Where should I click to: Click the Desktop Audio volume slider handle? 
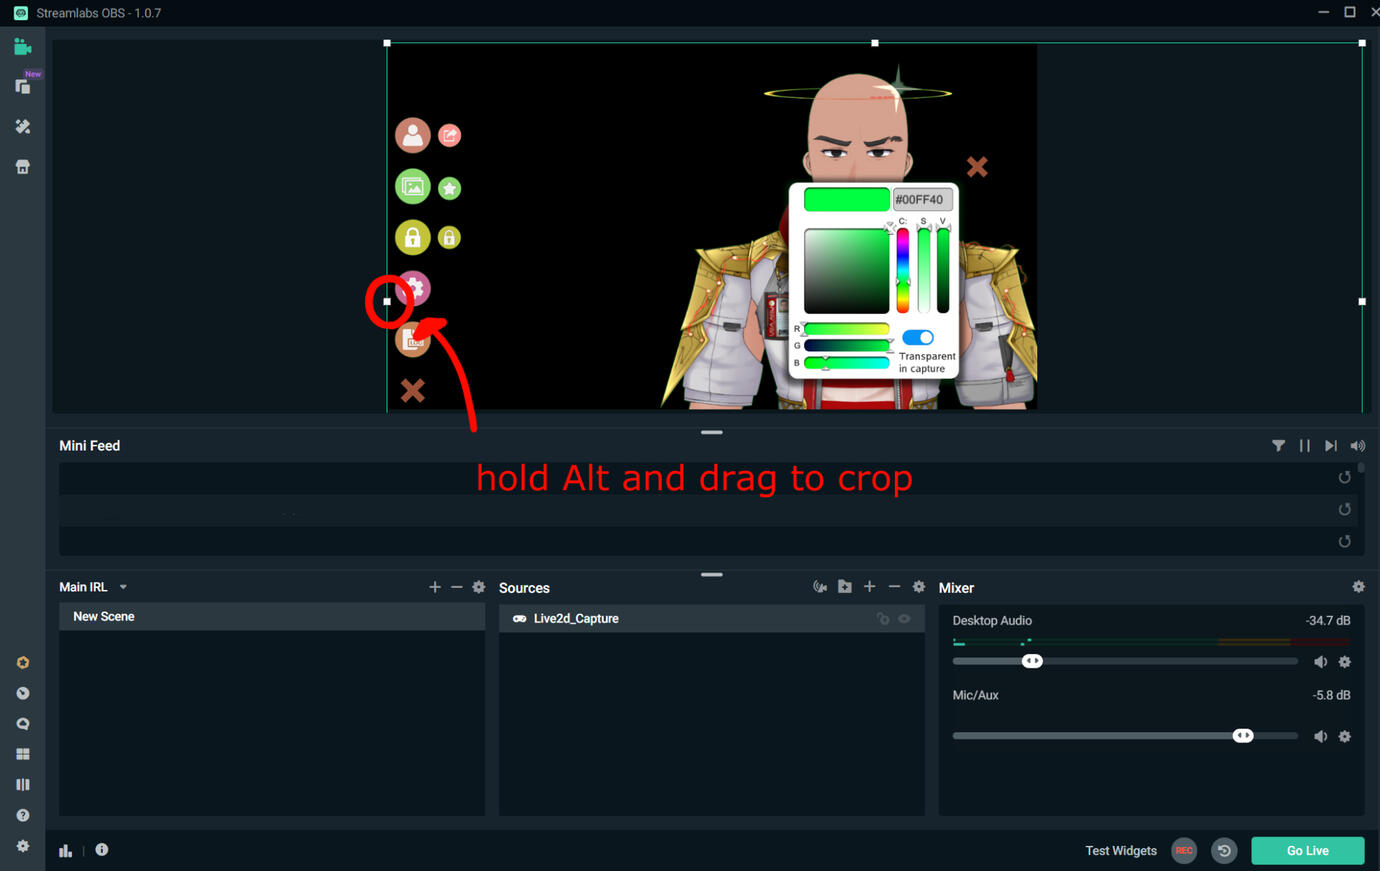tap(1032, 661)
